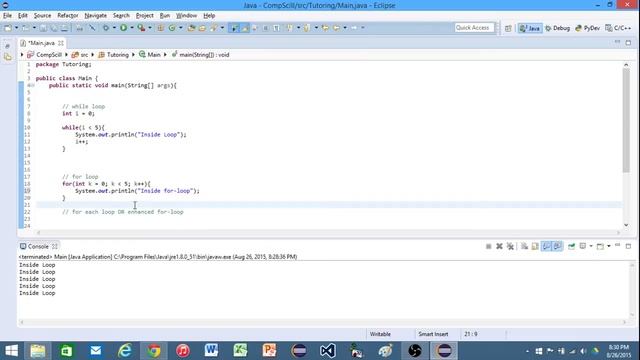Viewport: 640px width, 360px height.
Task: Open the Refactor menu
Action: pyautogui.click(x=68, y=16)
